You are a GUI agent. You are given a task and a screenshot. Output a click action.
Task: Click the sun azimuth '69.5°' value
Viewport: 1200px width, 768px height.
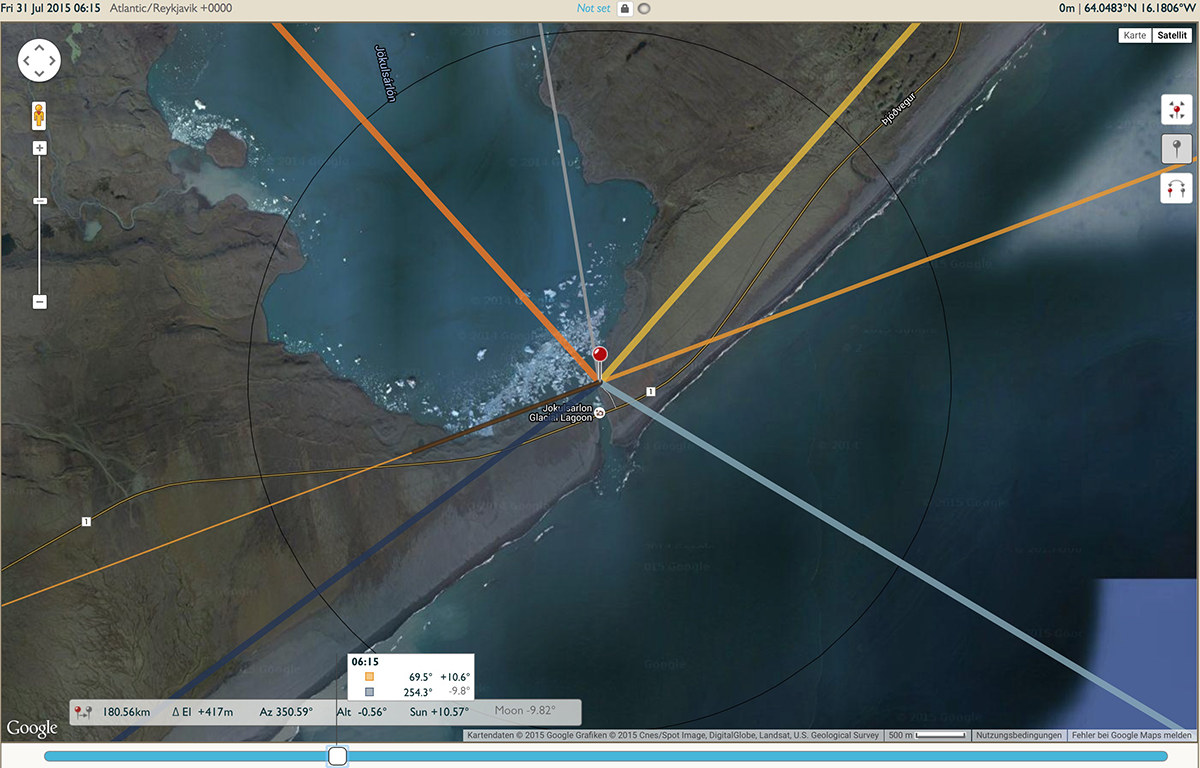click(421, 677)
